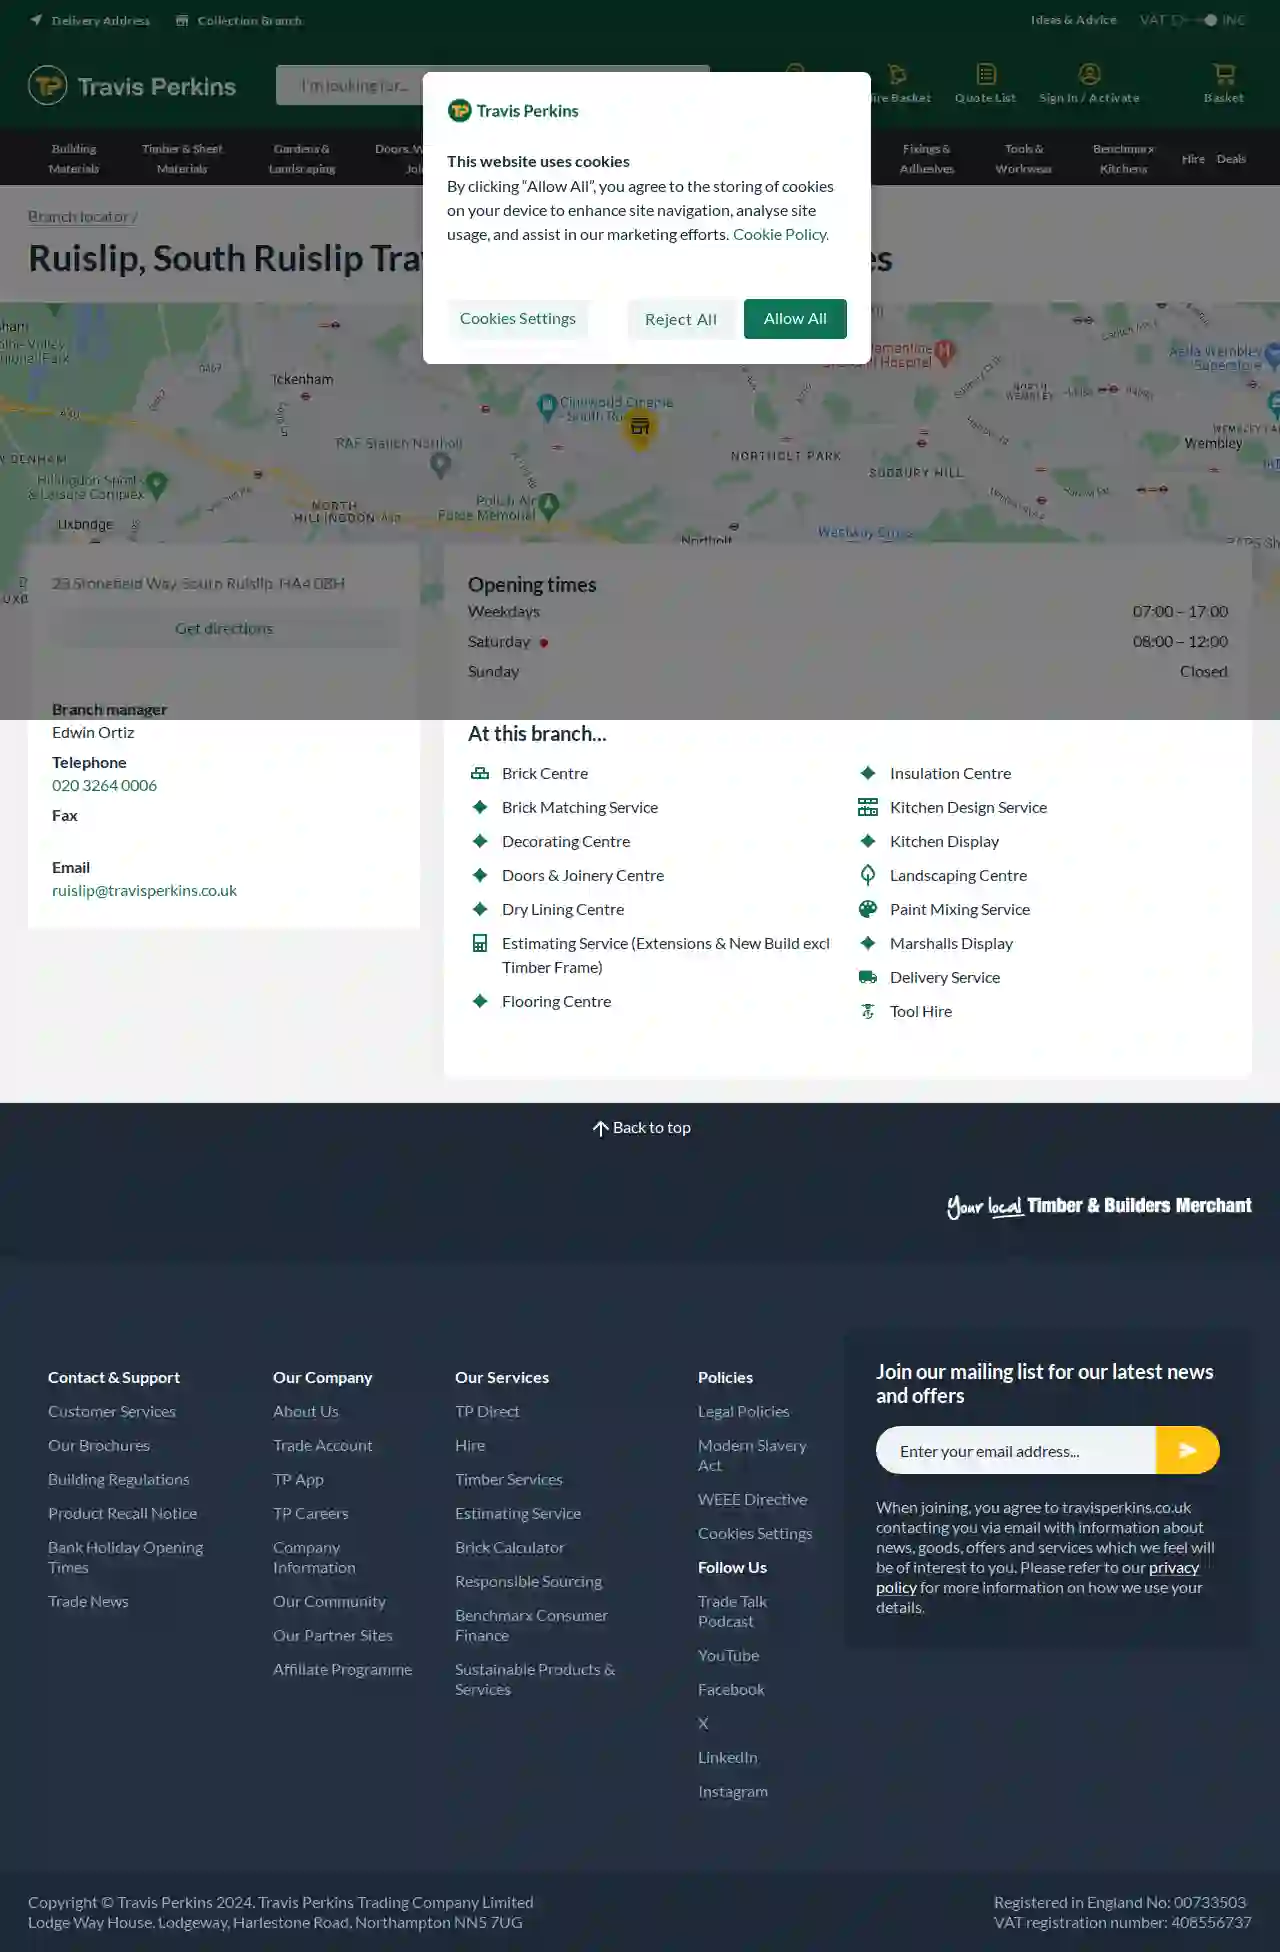Open the X social footer link
1280x1952 pixels.
(x=703, y=1723)
